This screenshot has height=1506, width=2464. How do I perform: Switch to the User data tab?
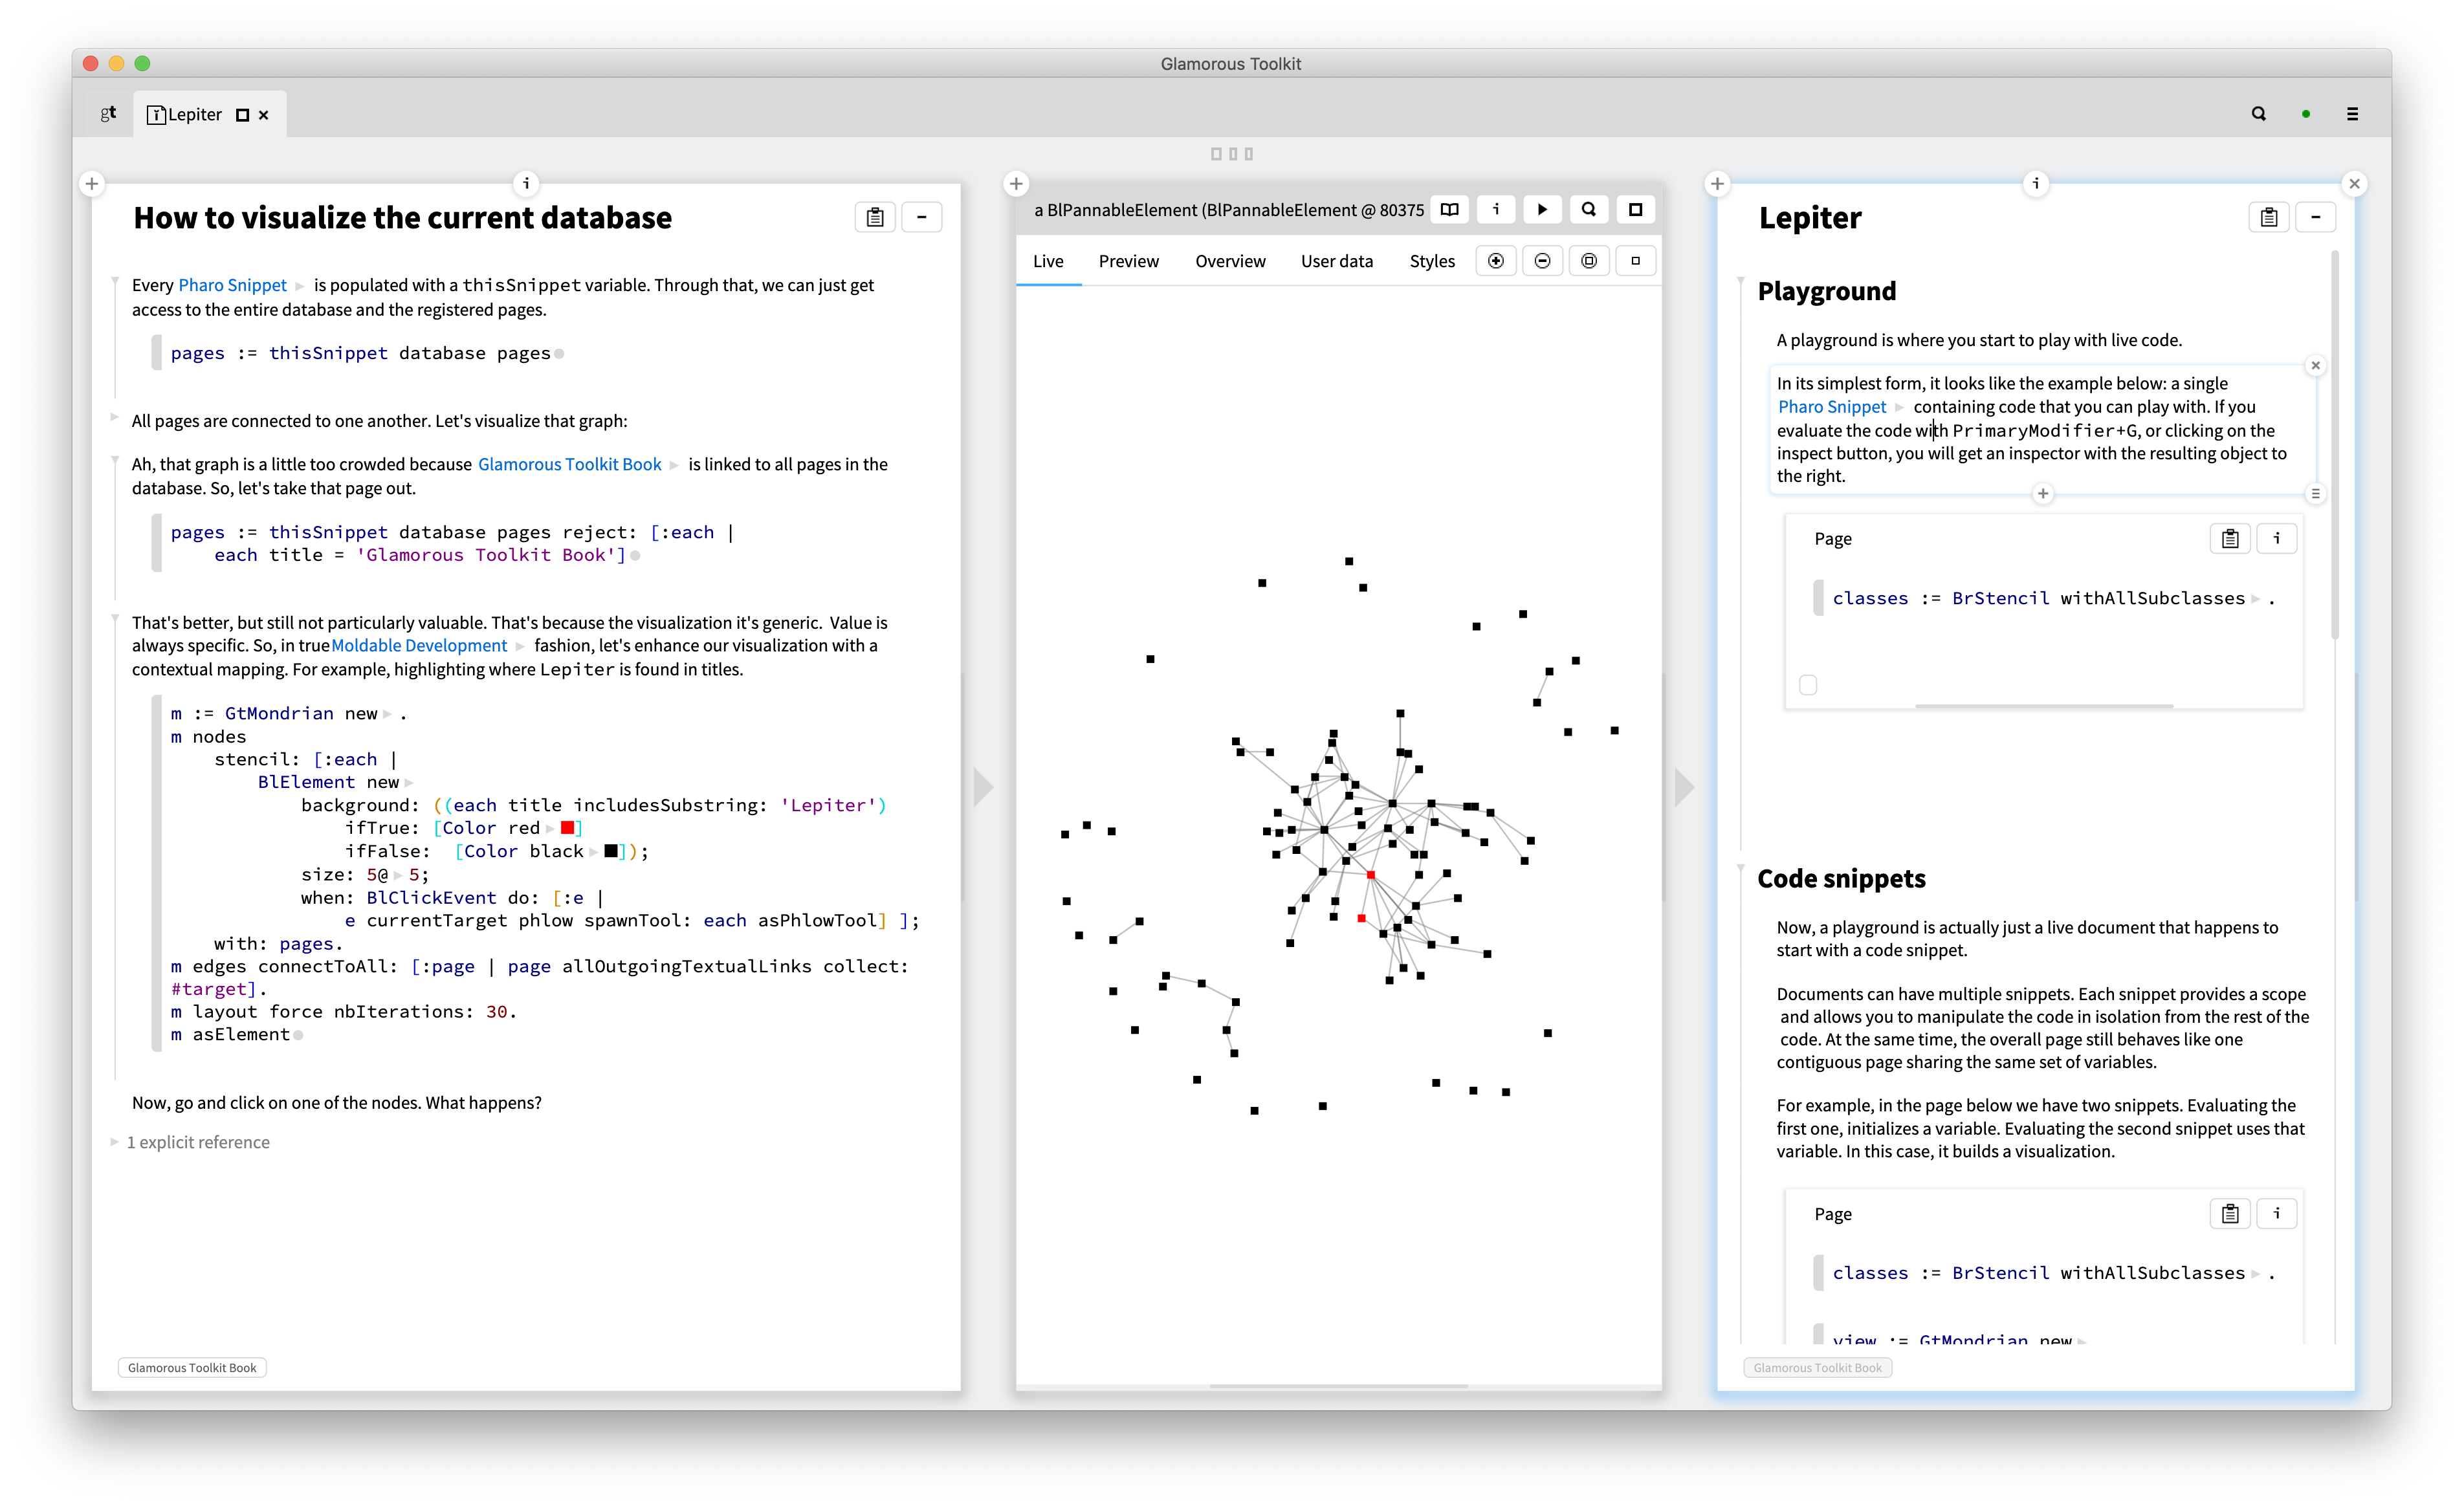click(x=1337, y=261)
